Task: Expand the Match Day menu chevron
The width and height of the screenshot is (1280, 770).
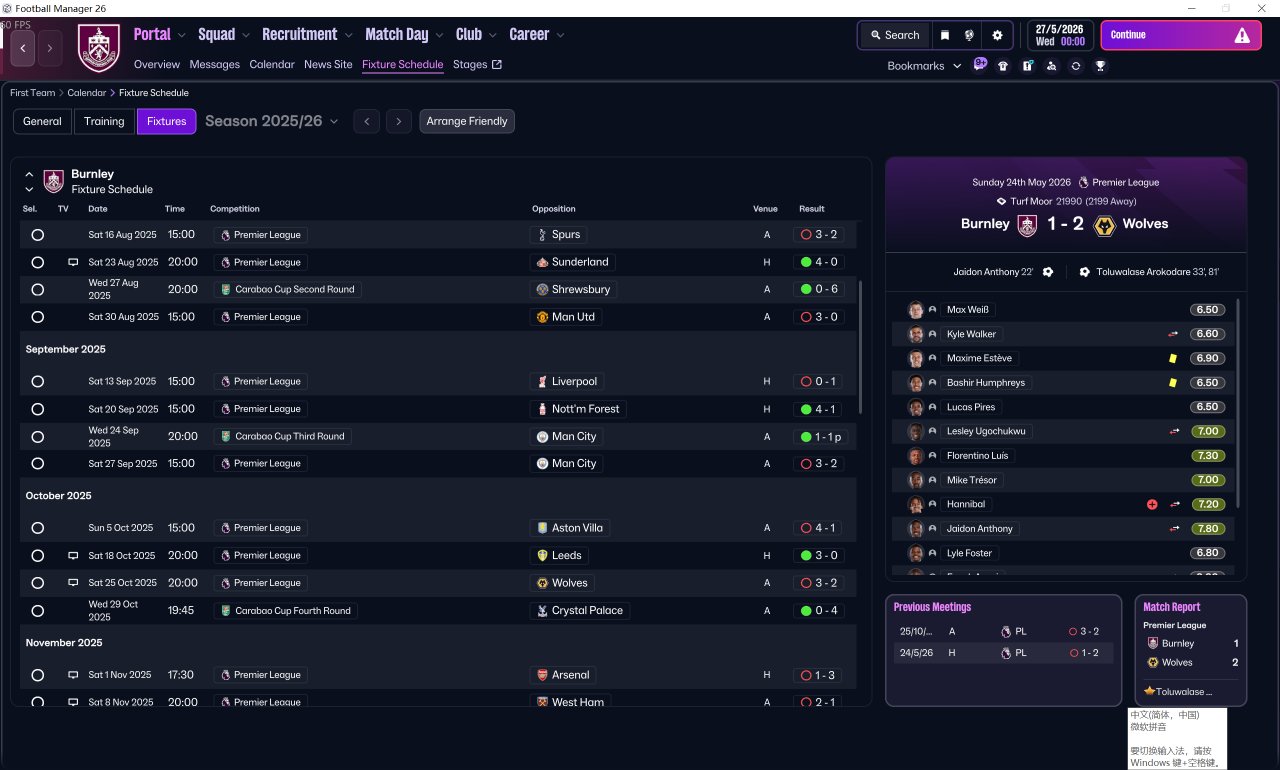Action: pos(440,36)
